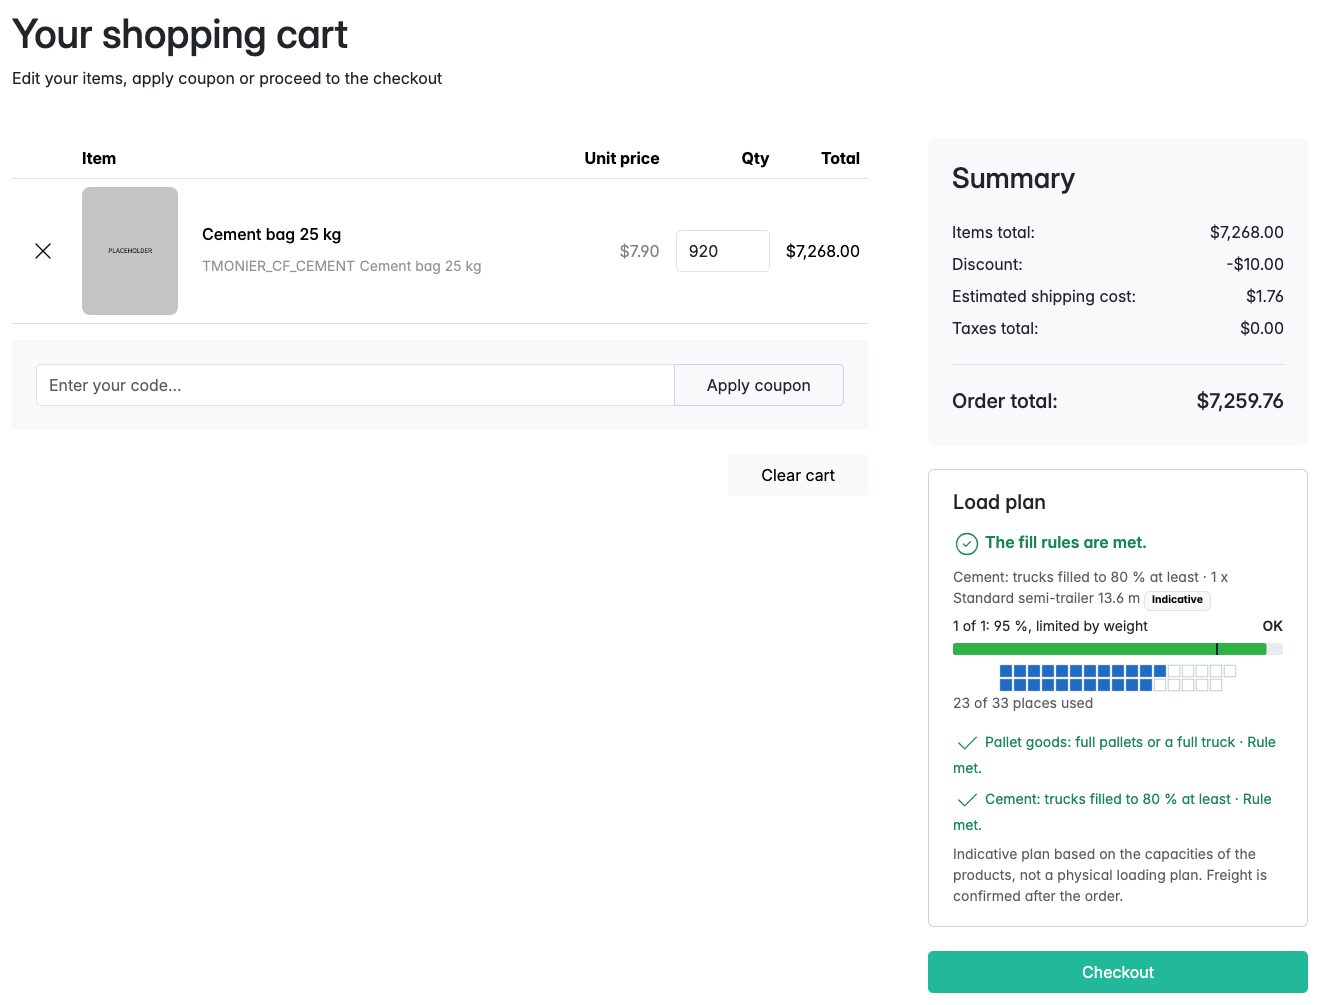The image size is (1320, 1005).
Task: Click the Total column header
Action: click(840, 158)
